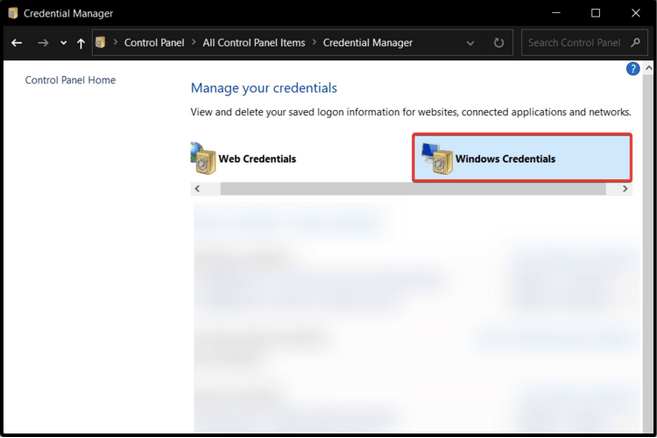This screenshot has height=438, width=657.
Task: Expand the address bar history dropdown
Action: (470, 43)
